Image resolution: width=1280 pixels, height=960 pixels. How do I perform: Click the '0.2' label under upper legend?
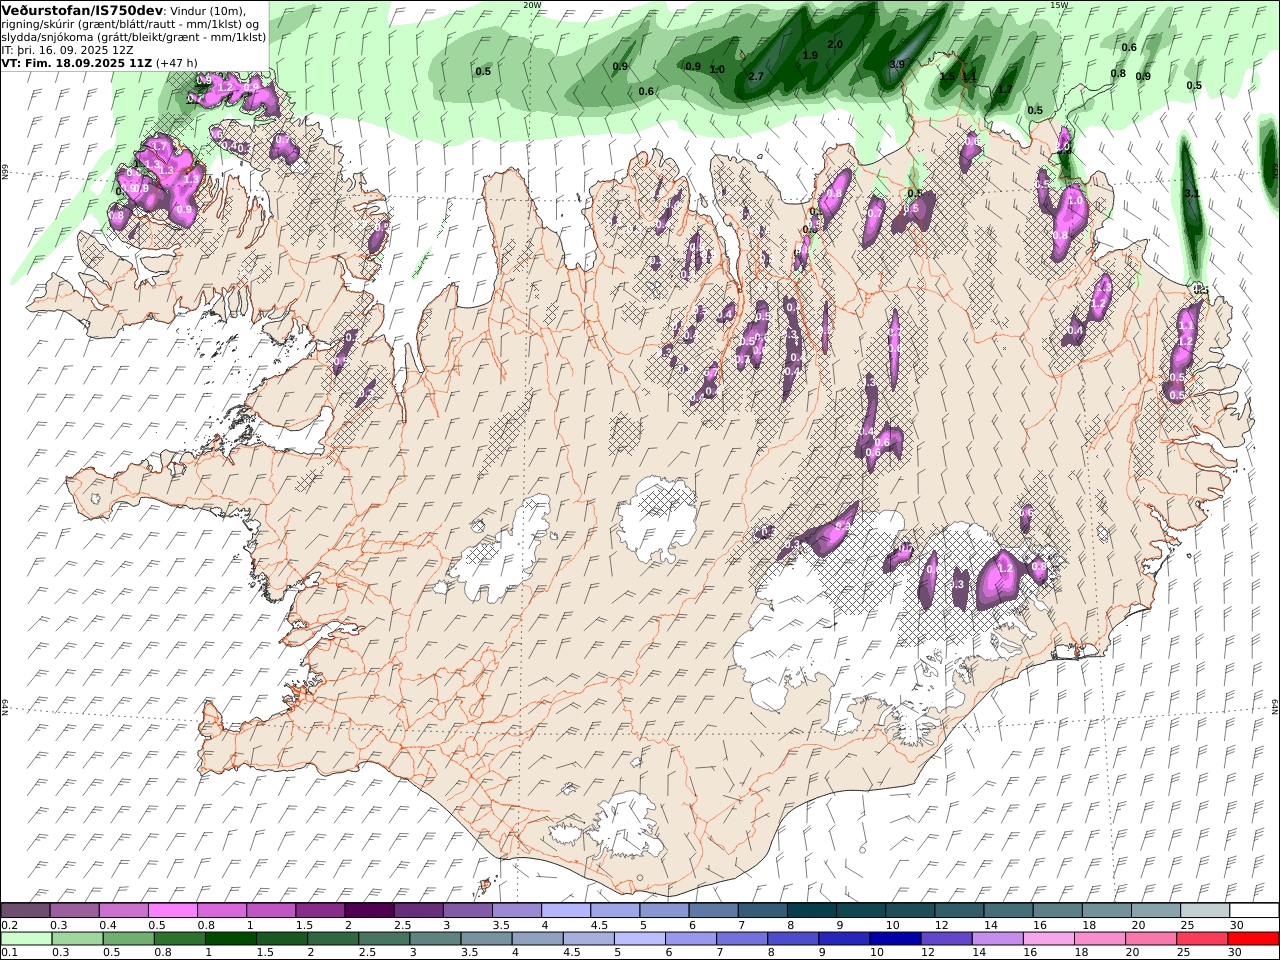coord(9,925)
